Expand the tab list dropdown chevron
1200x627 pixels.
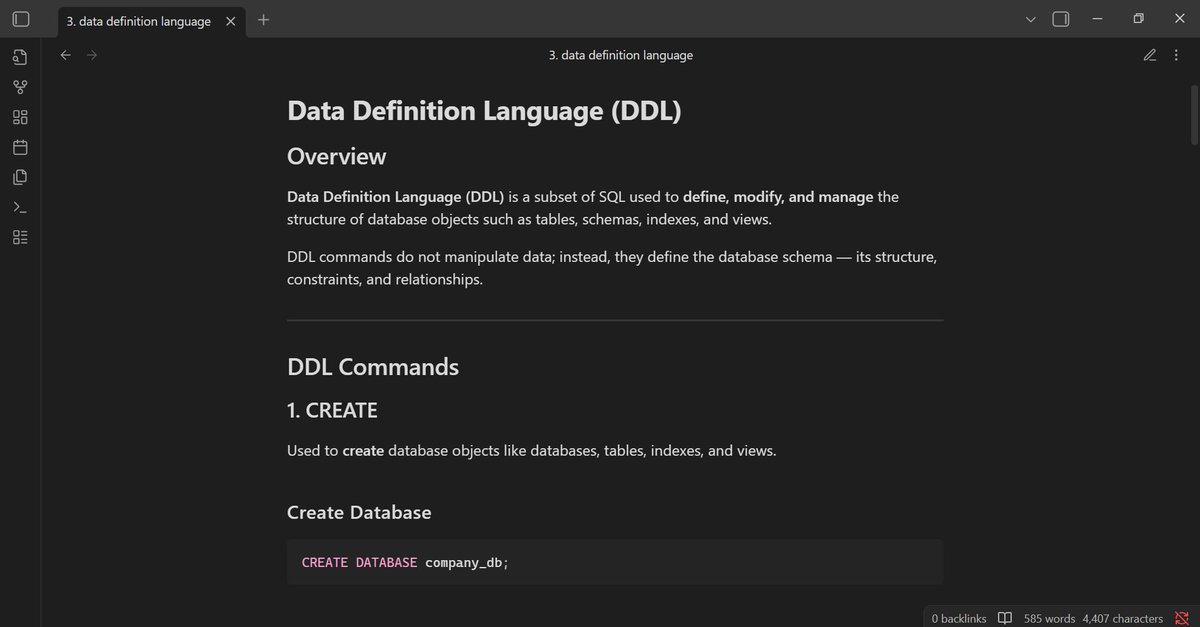coord(1032,19)
